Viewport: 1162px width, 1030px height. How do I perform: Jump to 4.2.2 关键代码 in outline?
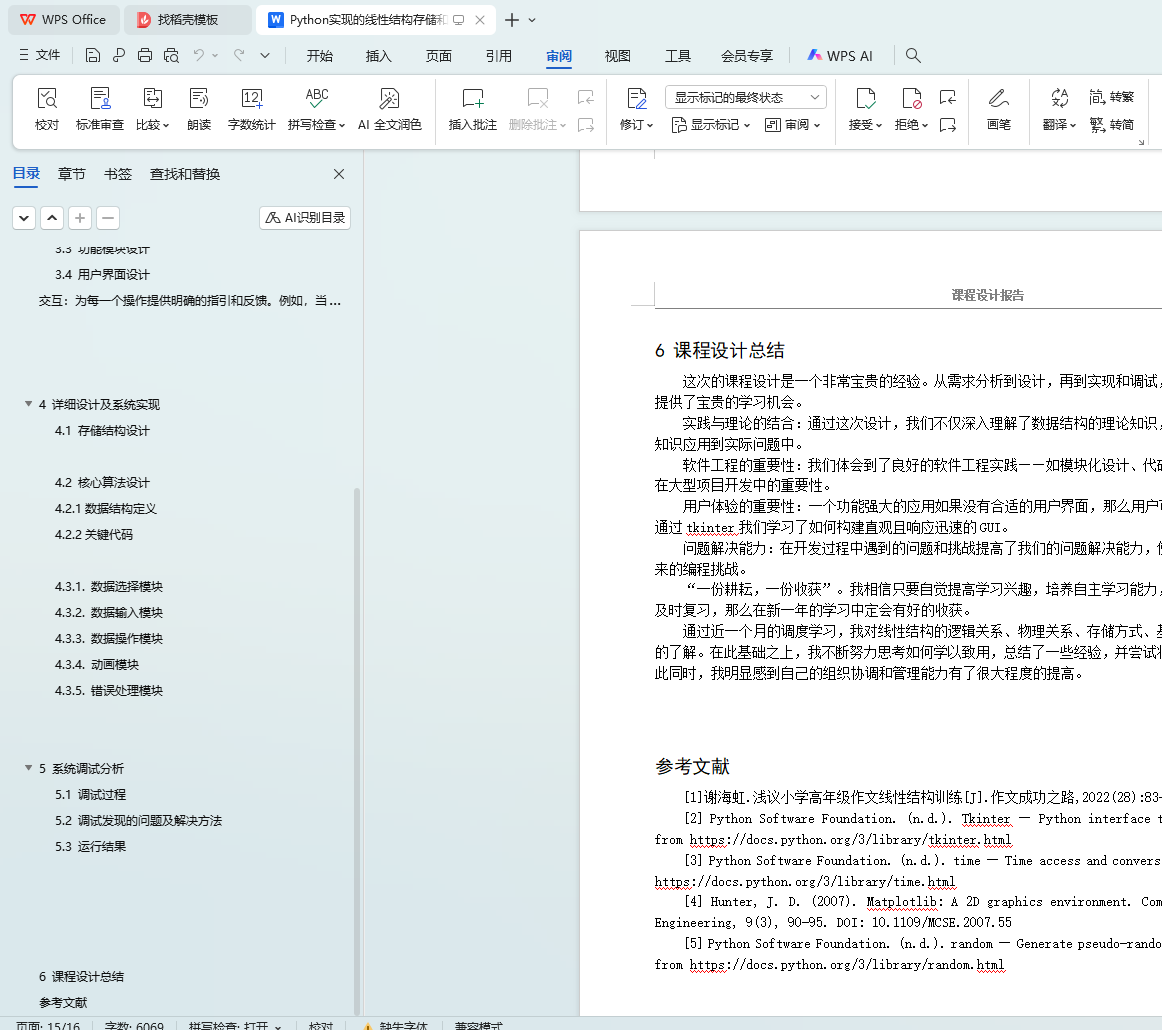94,534
